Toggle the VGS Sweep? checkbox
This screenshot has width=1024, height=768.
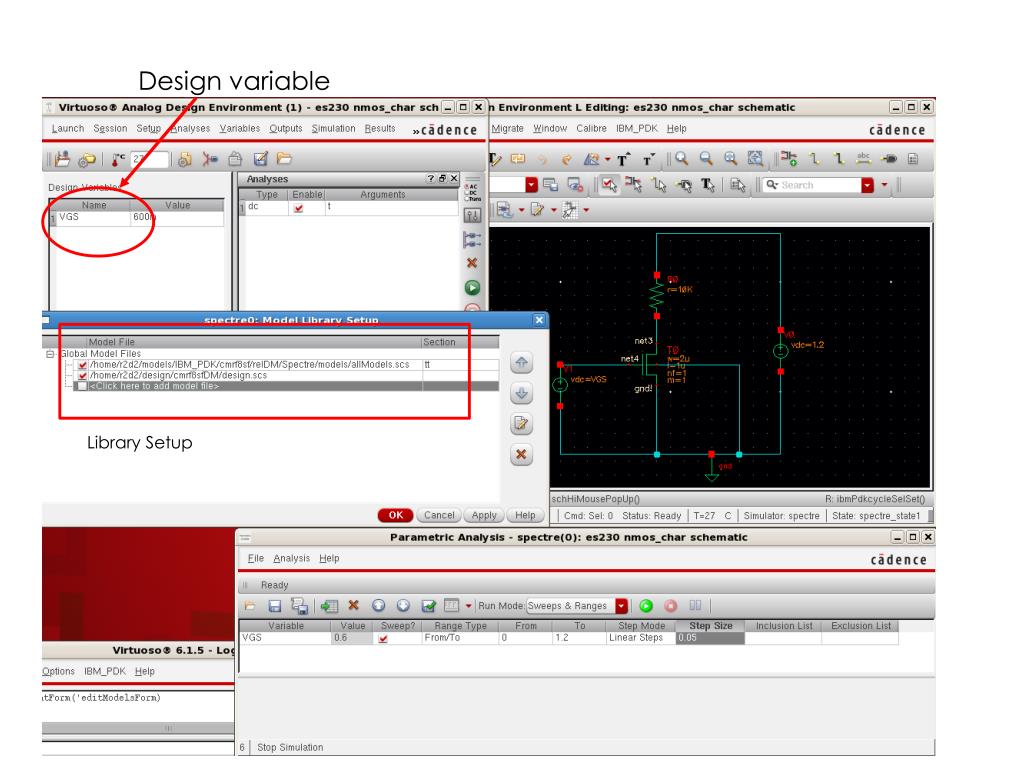click(383, 638)
